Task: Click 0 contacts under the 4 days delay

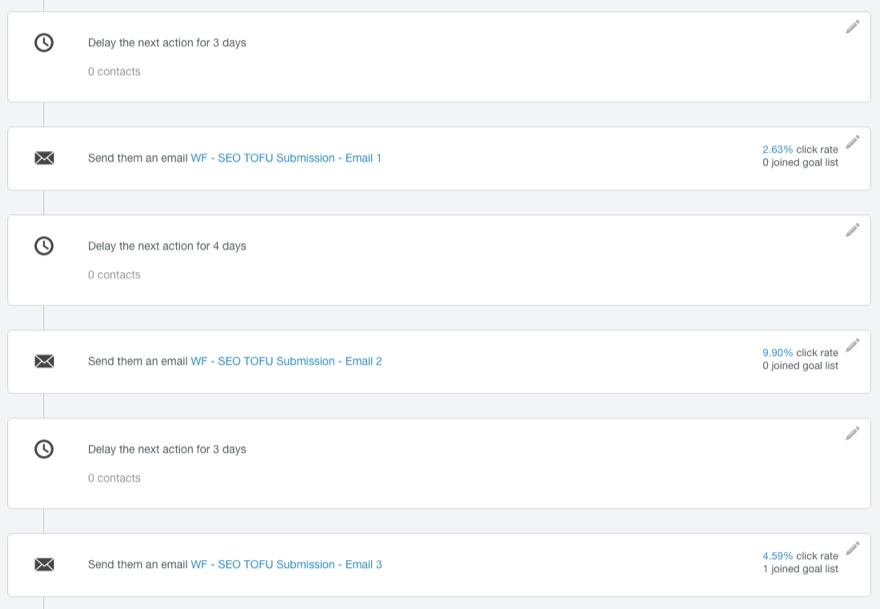Action: coord(114,275)
